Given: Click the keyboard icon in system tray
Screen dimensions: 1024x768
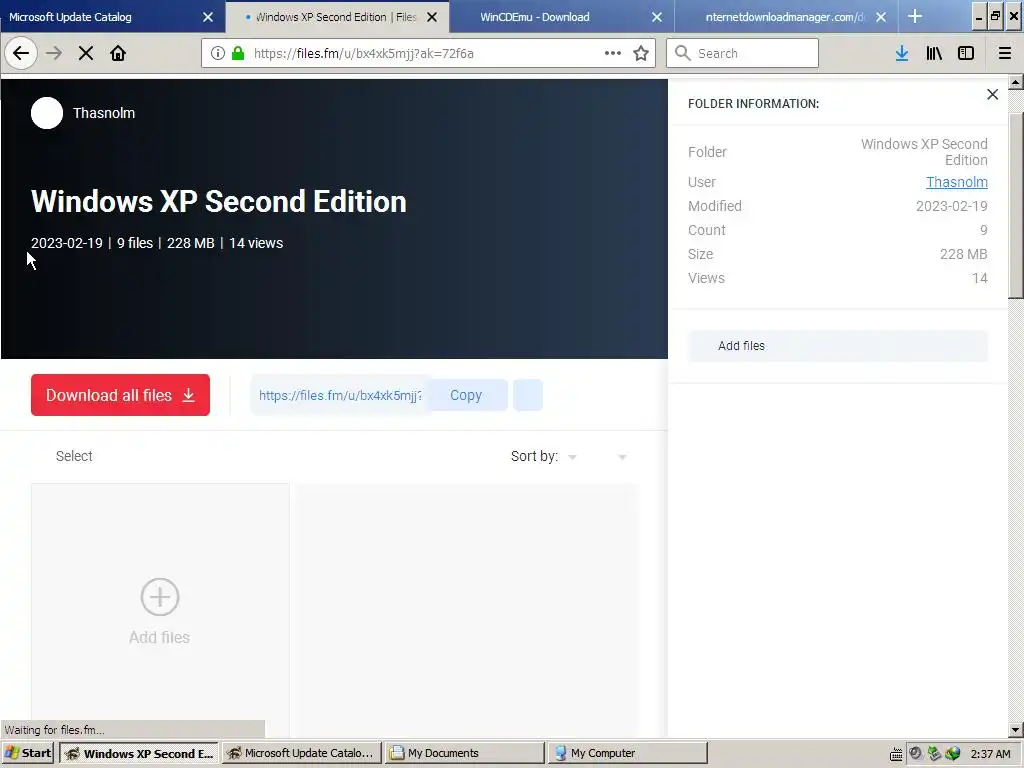Looking at the screenshot, I should [896, 754].
